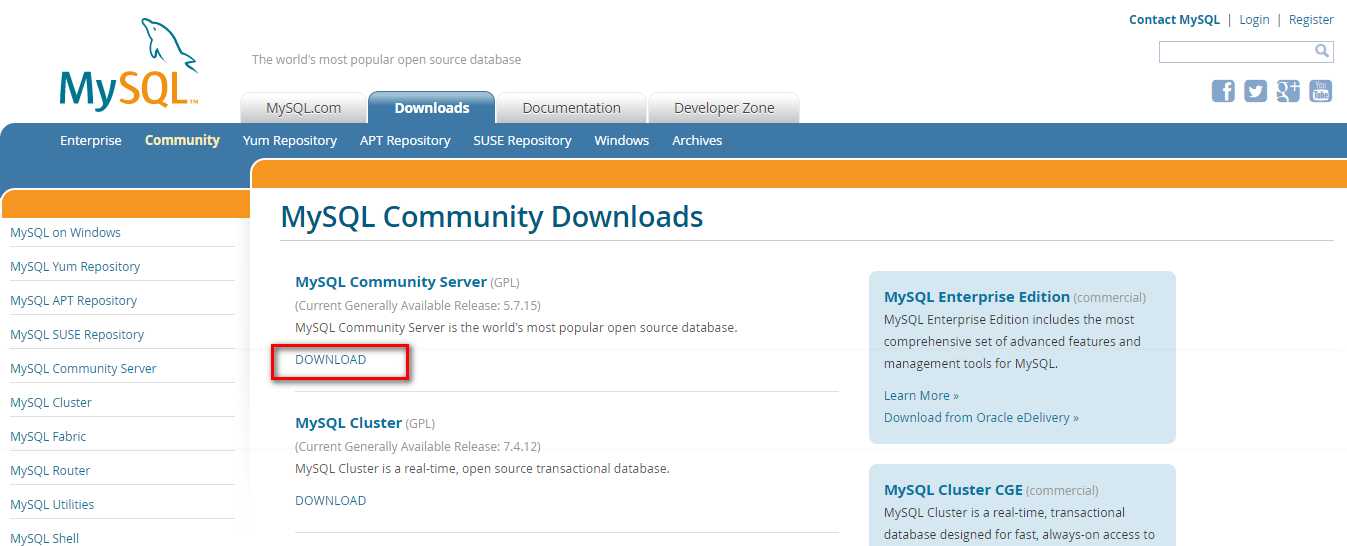Open the YouTube channel icon
The image size is (1347, 546).
(1321, 91)
